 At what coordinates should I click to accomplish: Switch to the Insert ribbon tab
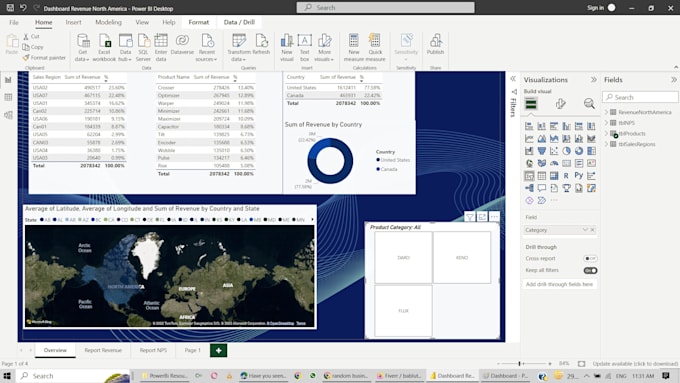pyautogui.click(x=73, y=22)
